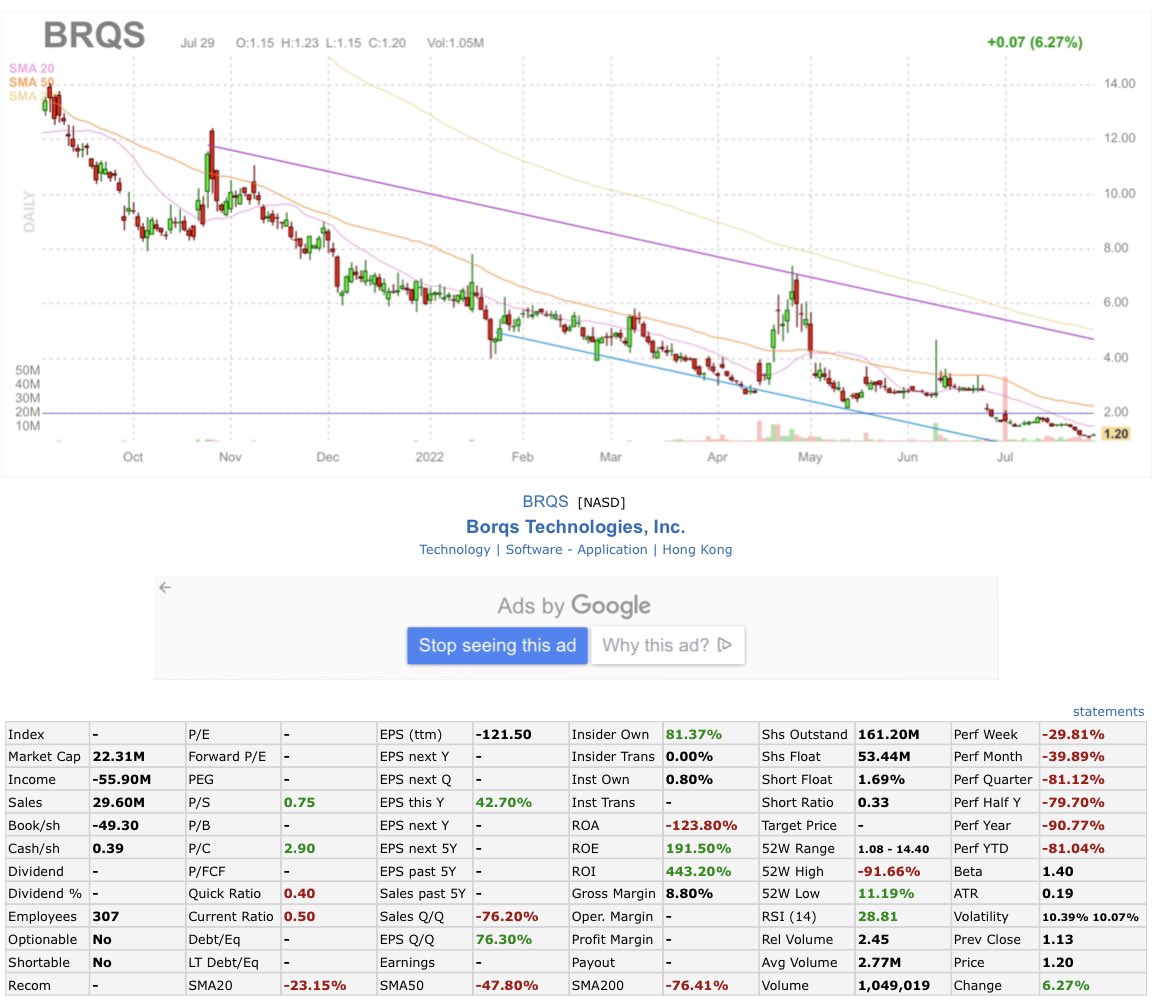Click the Market Cap label
The height and width of the screenshot is (1008, 1170).
click(x=44, y=757)
